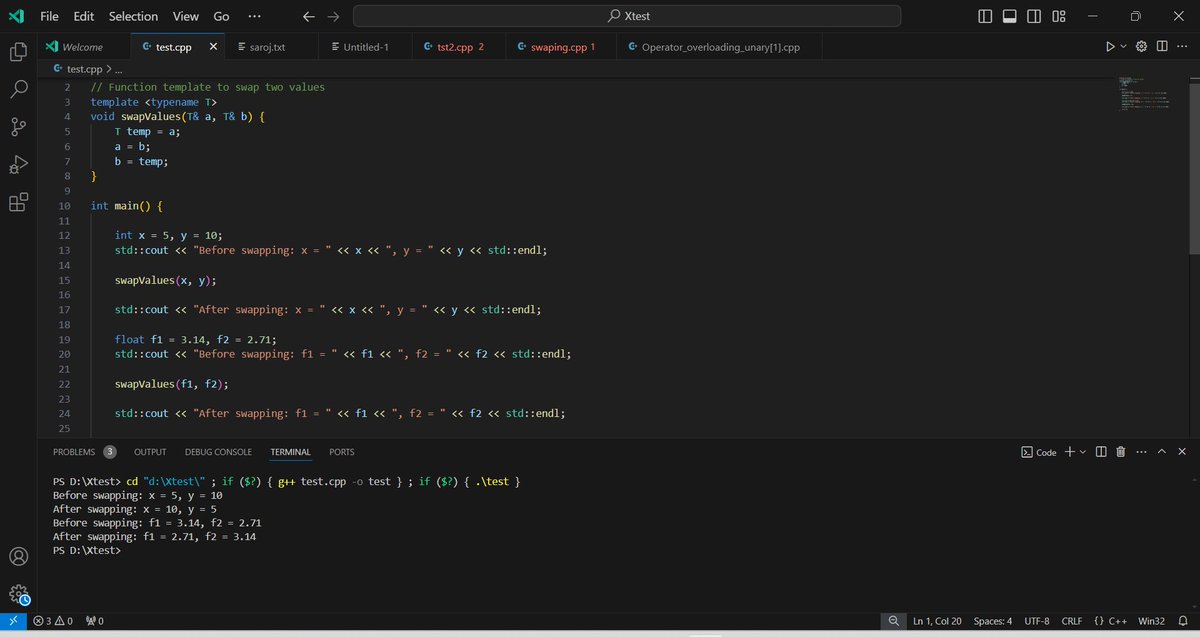Change CRLF end of line sequence
This screenshot has height=637, width=1200.
(1072, 621)
